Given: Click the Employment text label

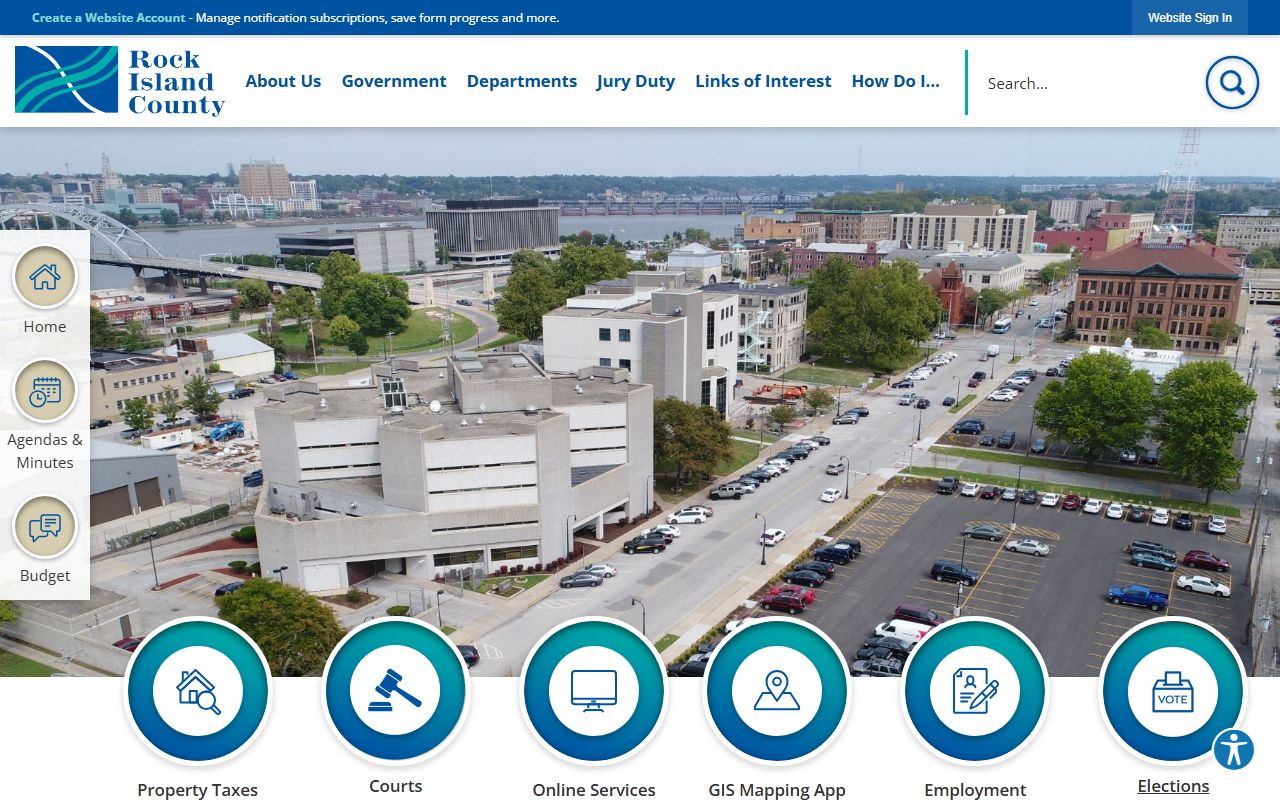Looking at the screenshot, I should 975,790.
